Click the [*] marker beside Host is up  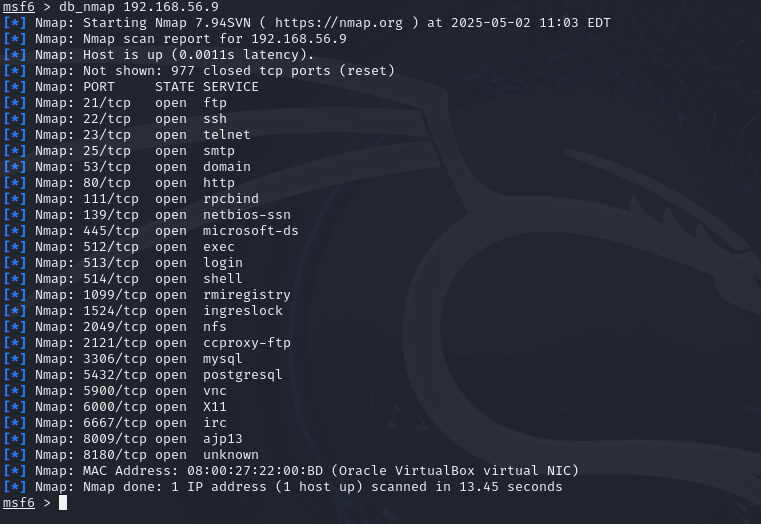[x=15, y=55]
